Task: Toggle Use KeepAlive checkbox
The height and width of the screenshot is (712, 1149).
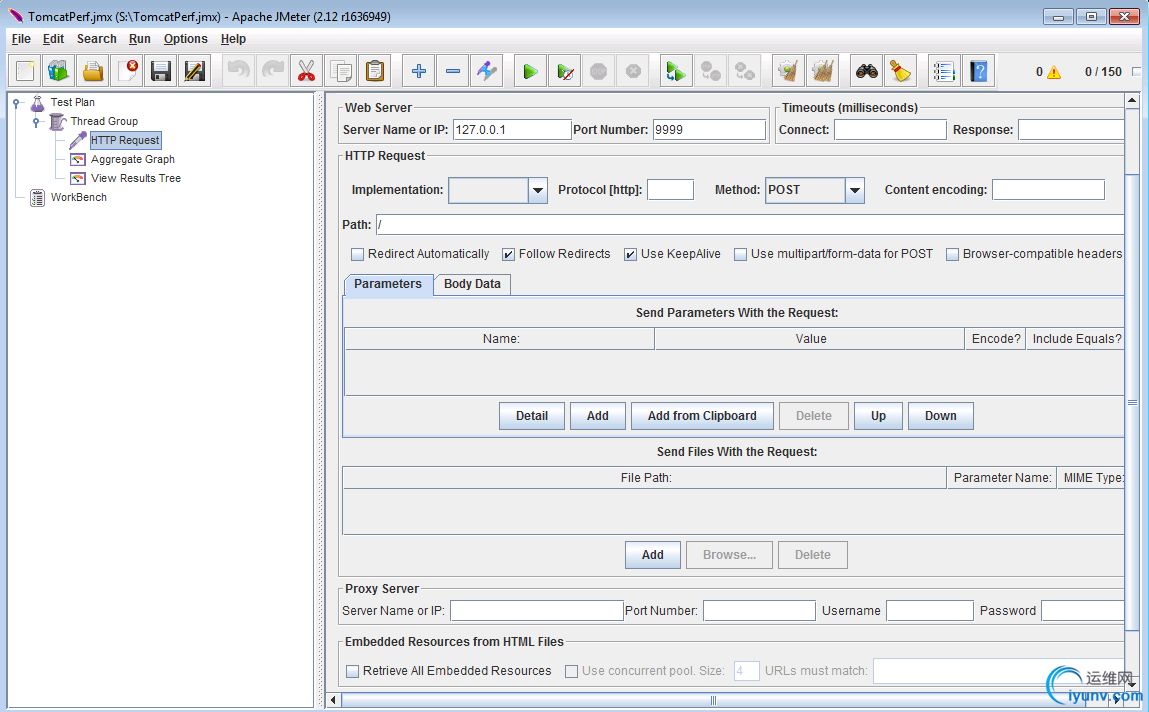Action: [630, 254]
